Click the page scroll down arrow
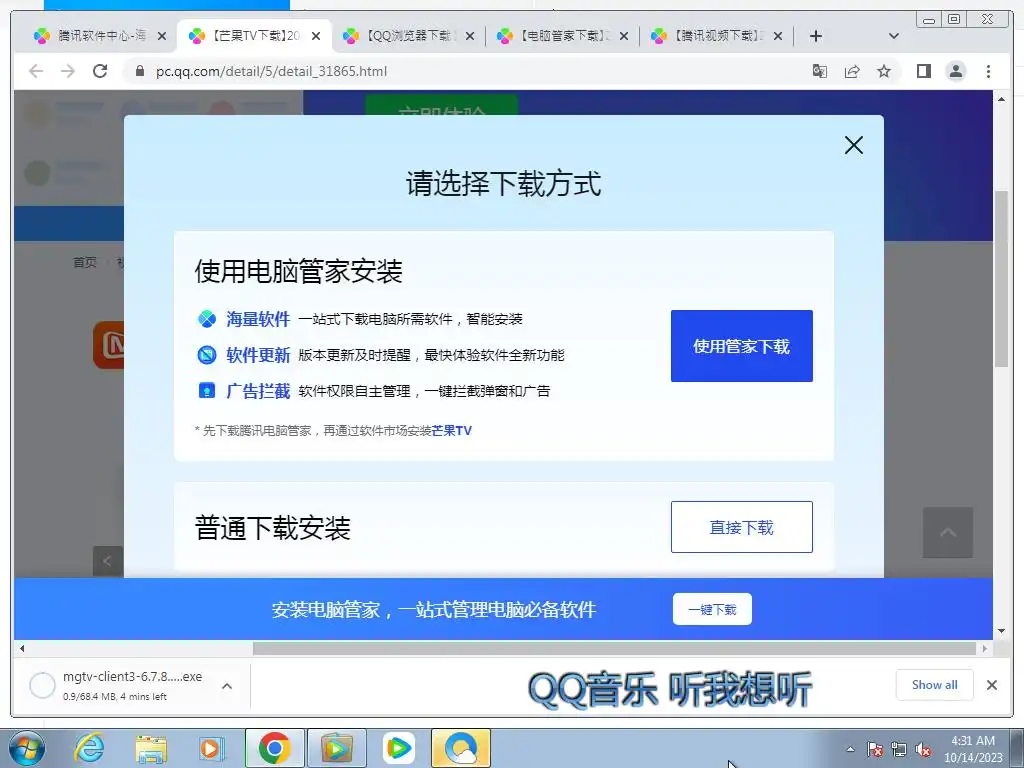1024x768 pixels. [x=1001, y=631]
